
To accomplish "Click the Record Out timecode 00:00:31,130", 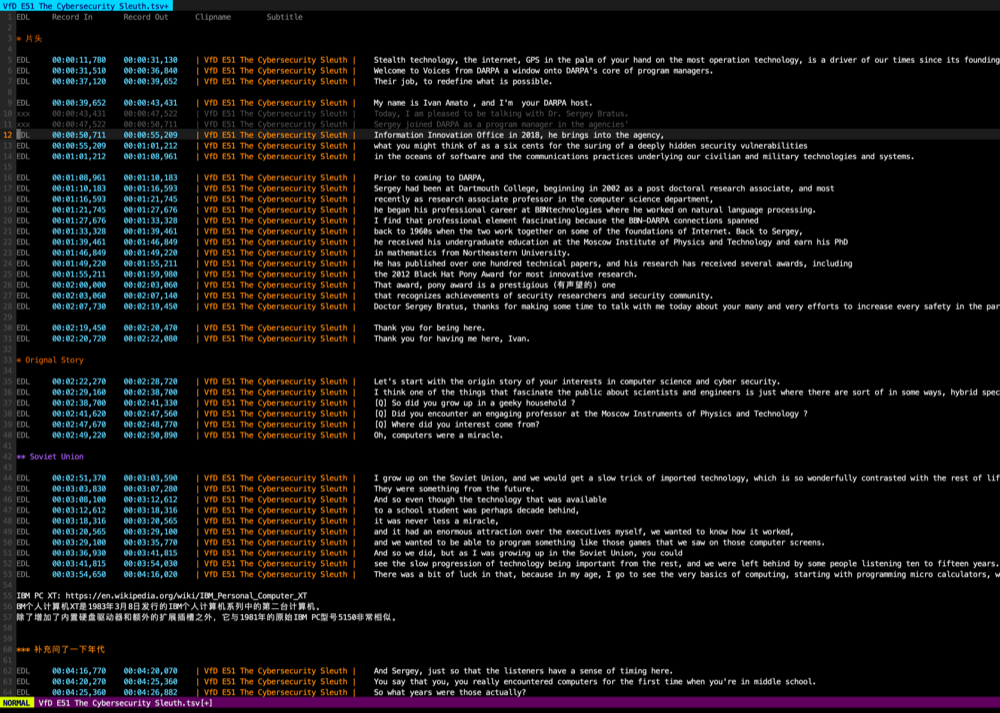I will tap(151, 60).
